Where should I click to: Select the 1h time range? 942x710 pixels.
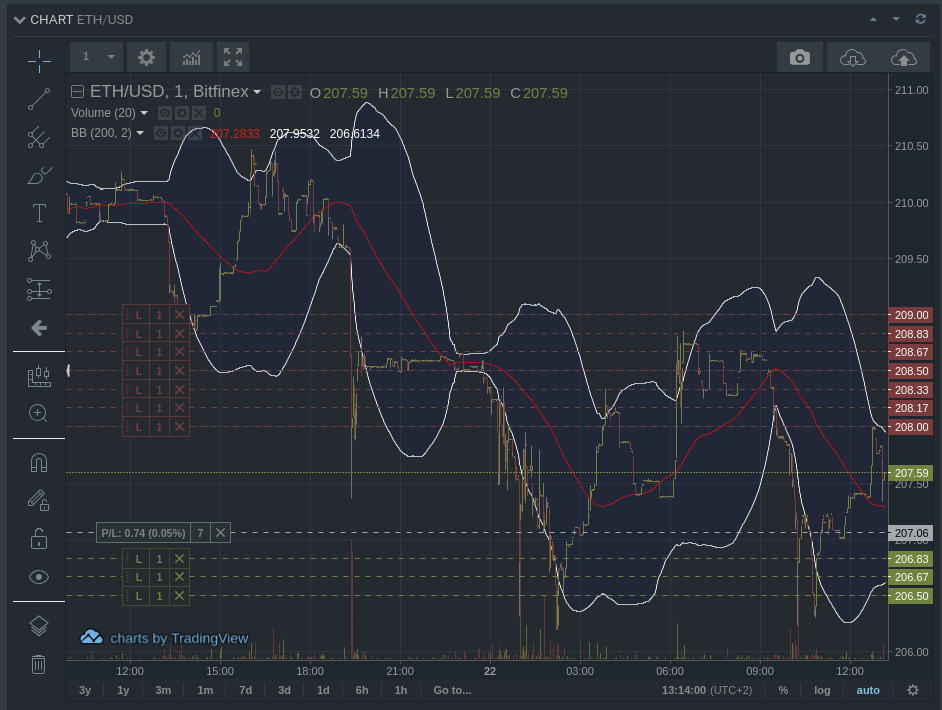pos(400,690)
